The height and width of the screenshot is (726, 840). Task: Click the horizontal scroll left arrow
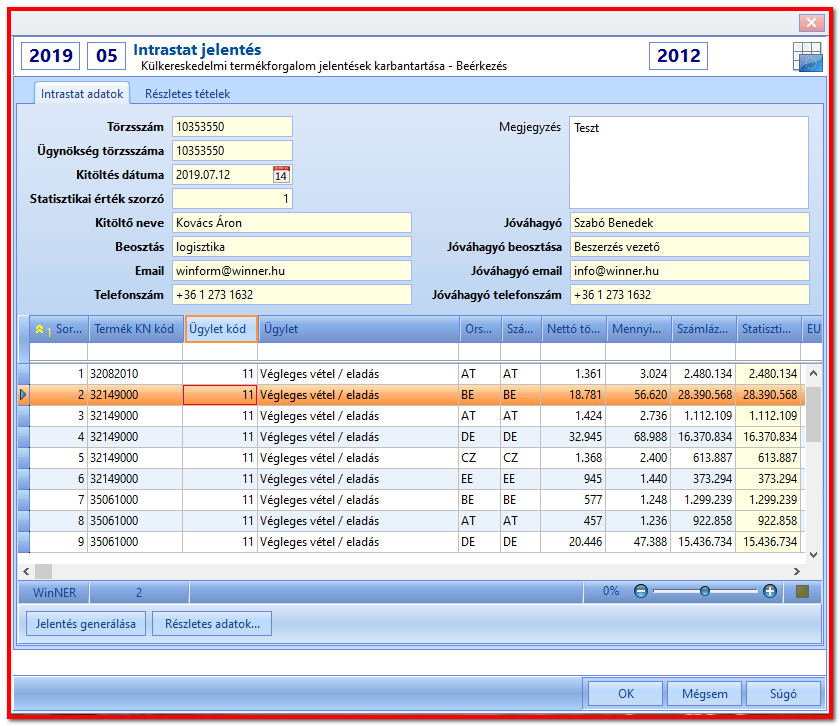click(26, 571)
